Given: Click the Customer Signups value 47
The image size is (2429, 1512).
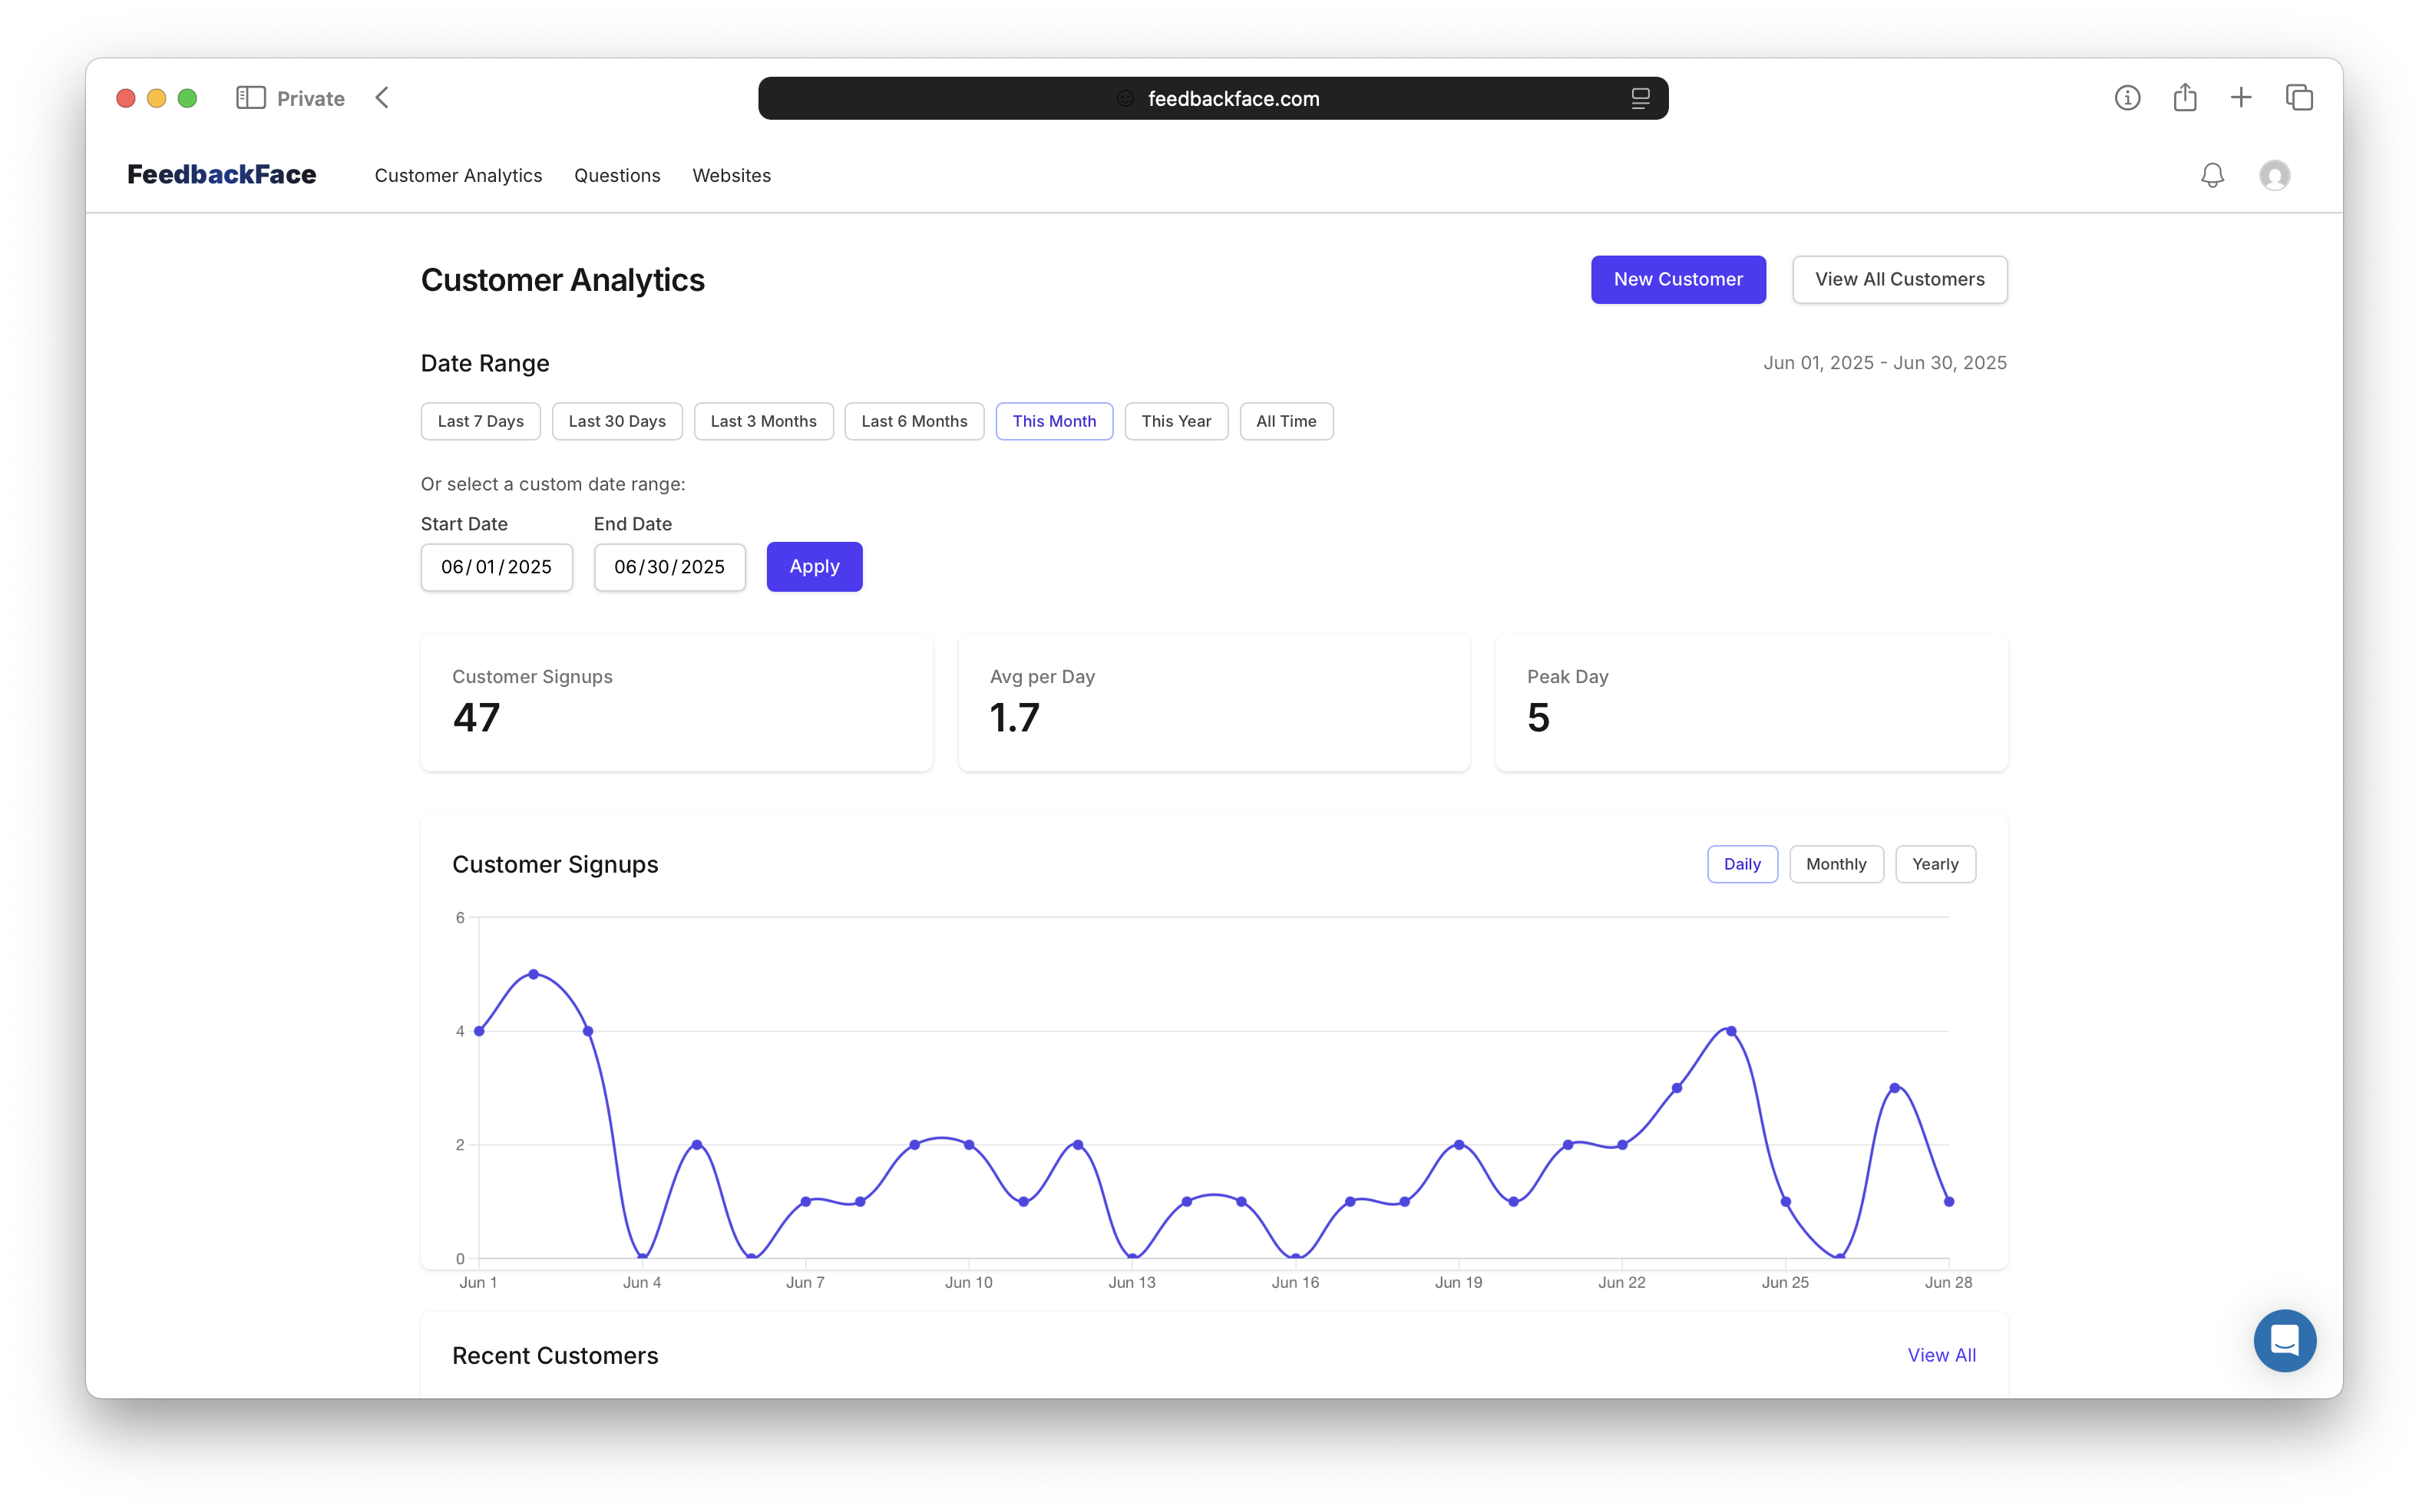Looking at the screenshot, I should coord(476,718).
